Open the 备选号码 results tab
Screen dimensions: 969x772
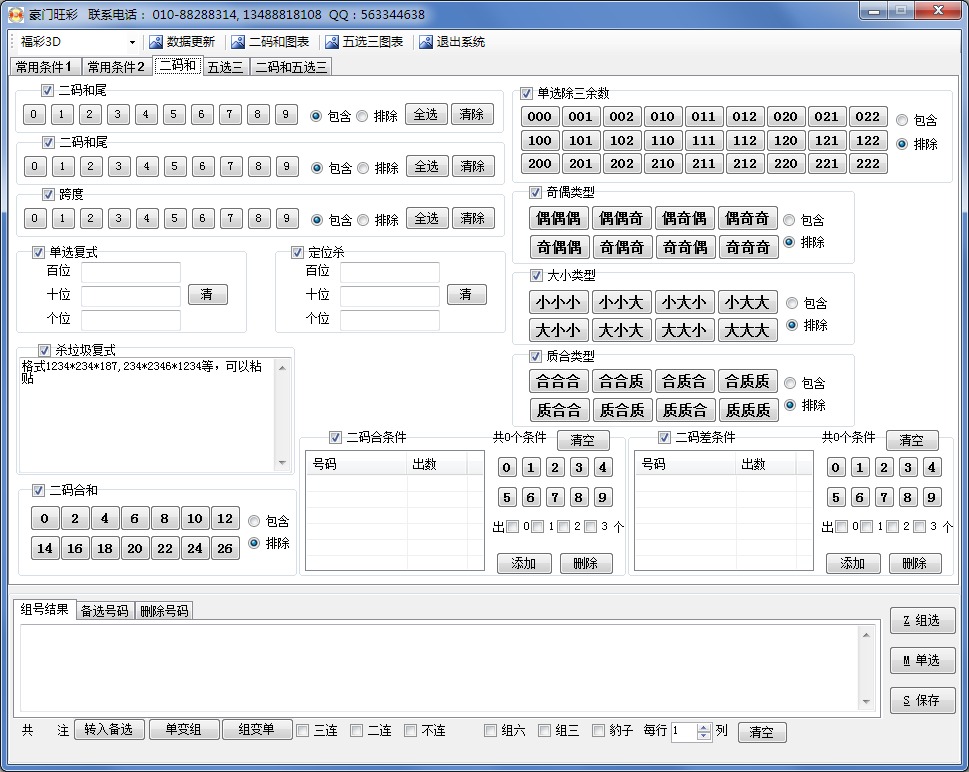tap(105, 610)
